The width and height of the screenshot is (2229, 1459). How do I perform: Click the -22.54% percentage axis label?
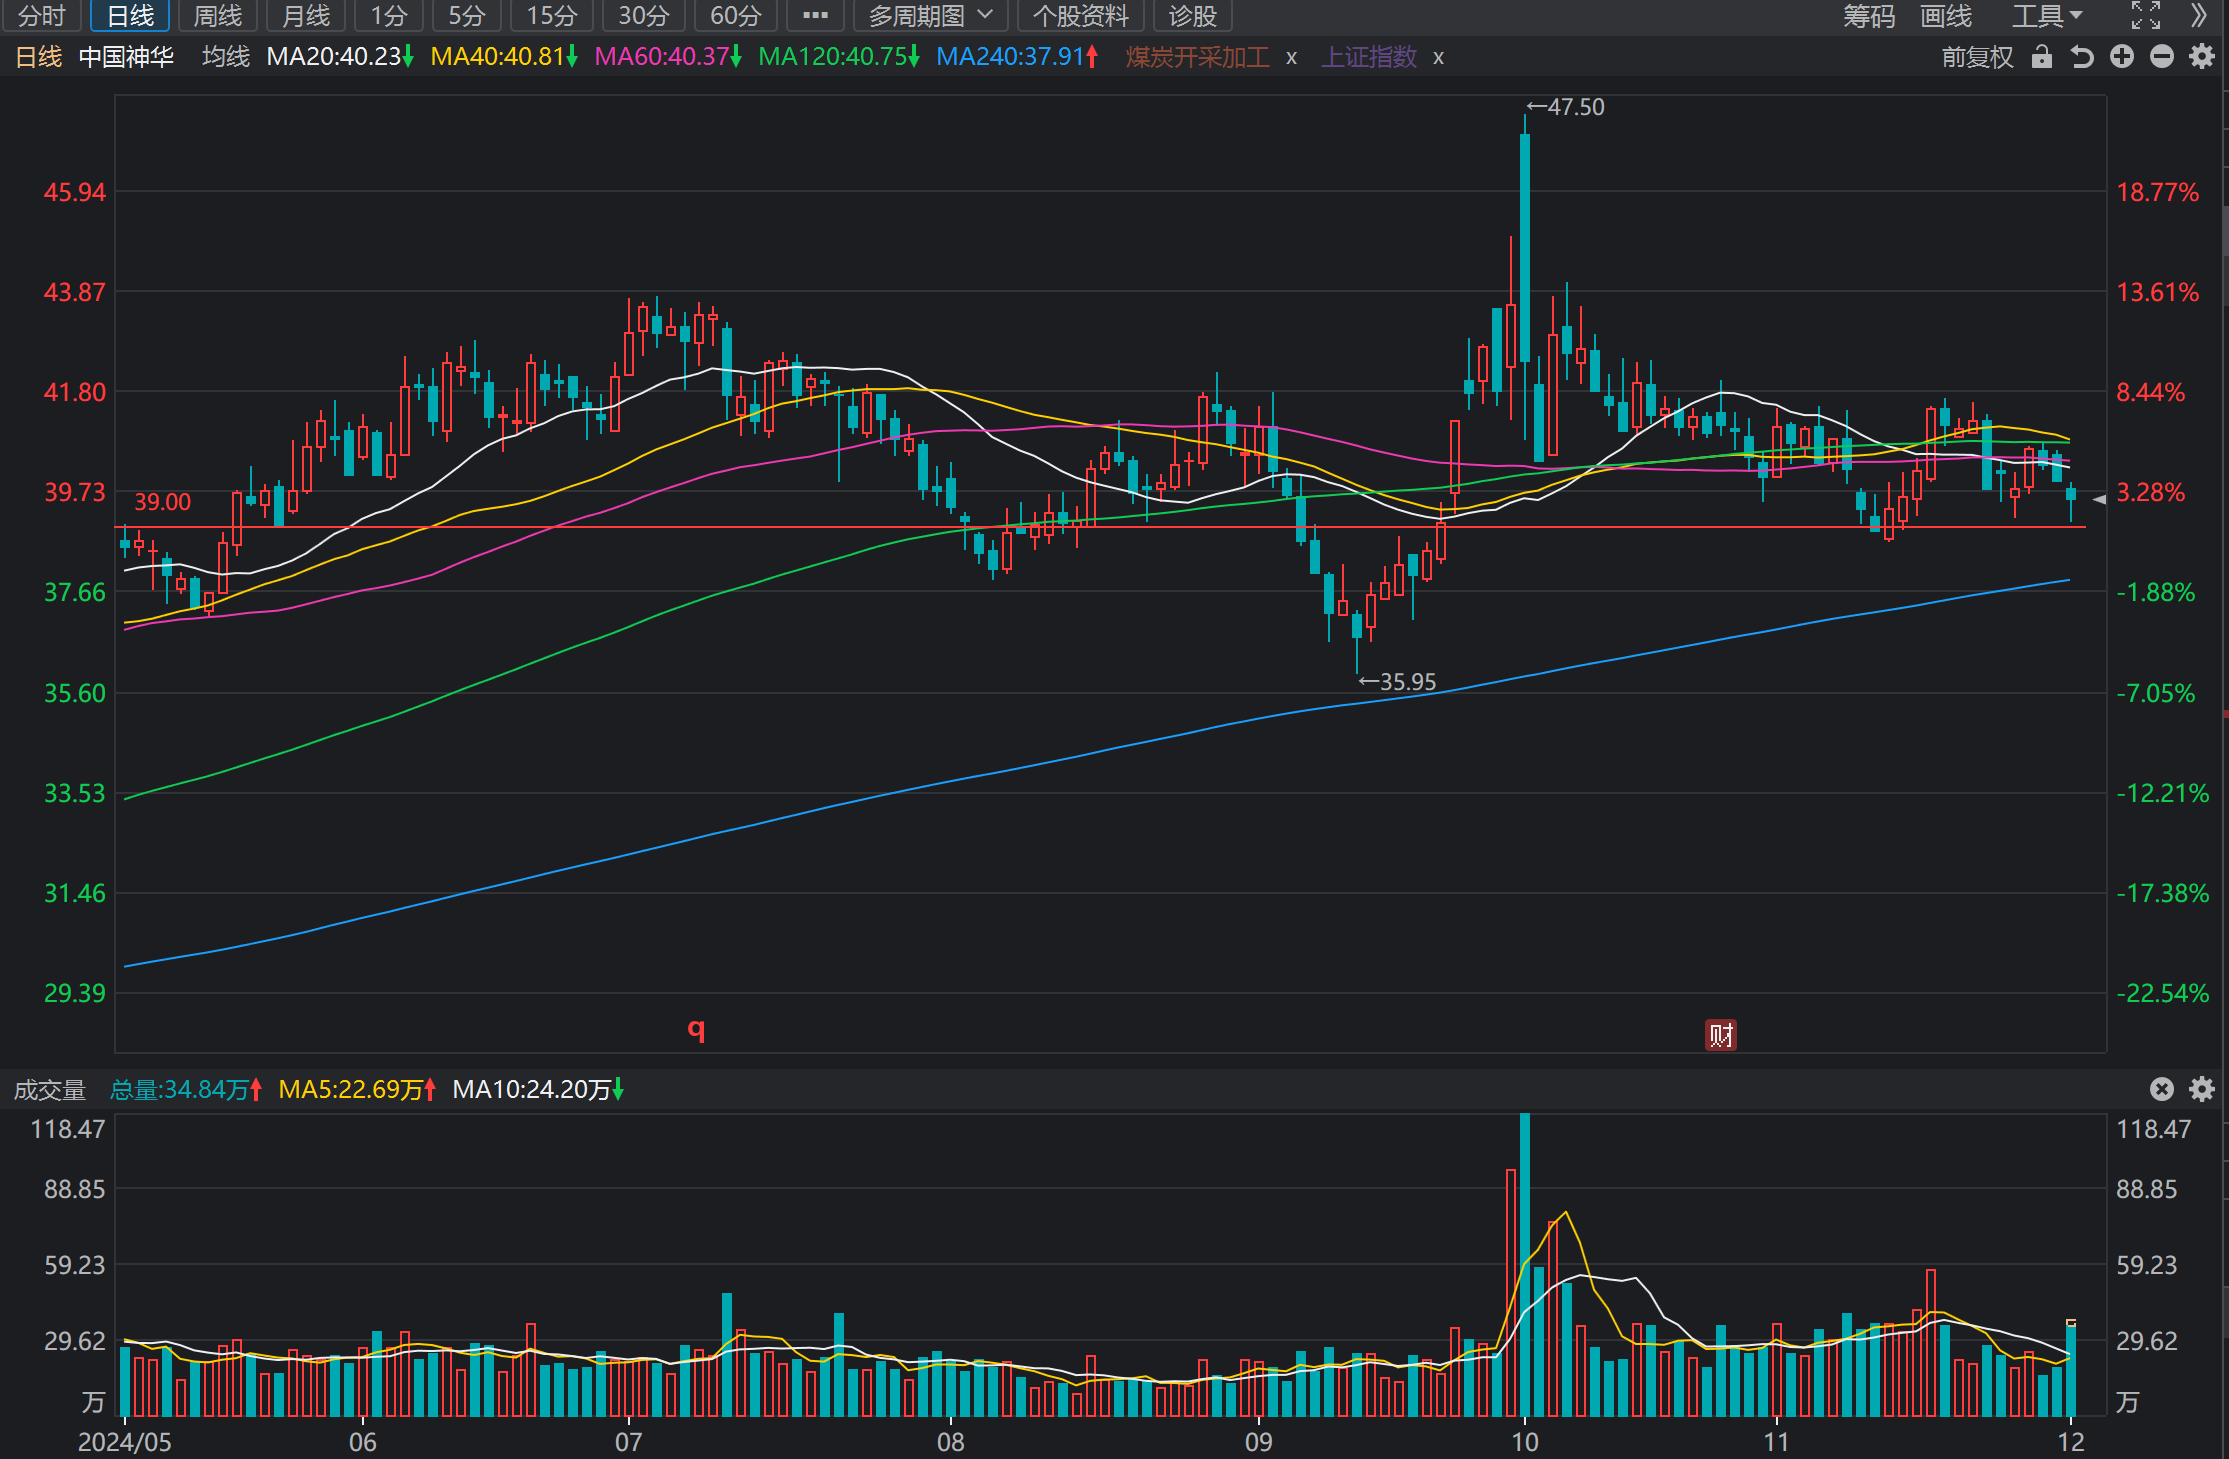tap(2163, 993)
